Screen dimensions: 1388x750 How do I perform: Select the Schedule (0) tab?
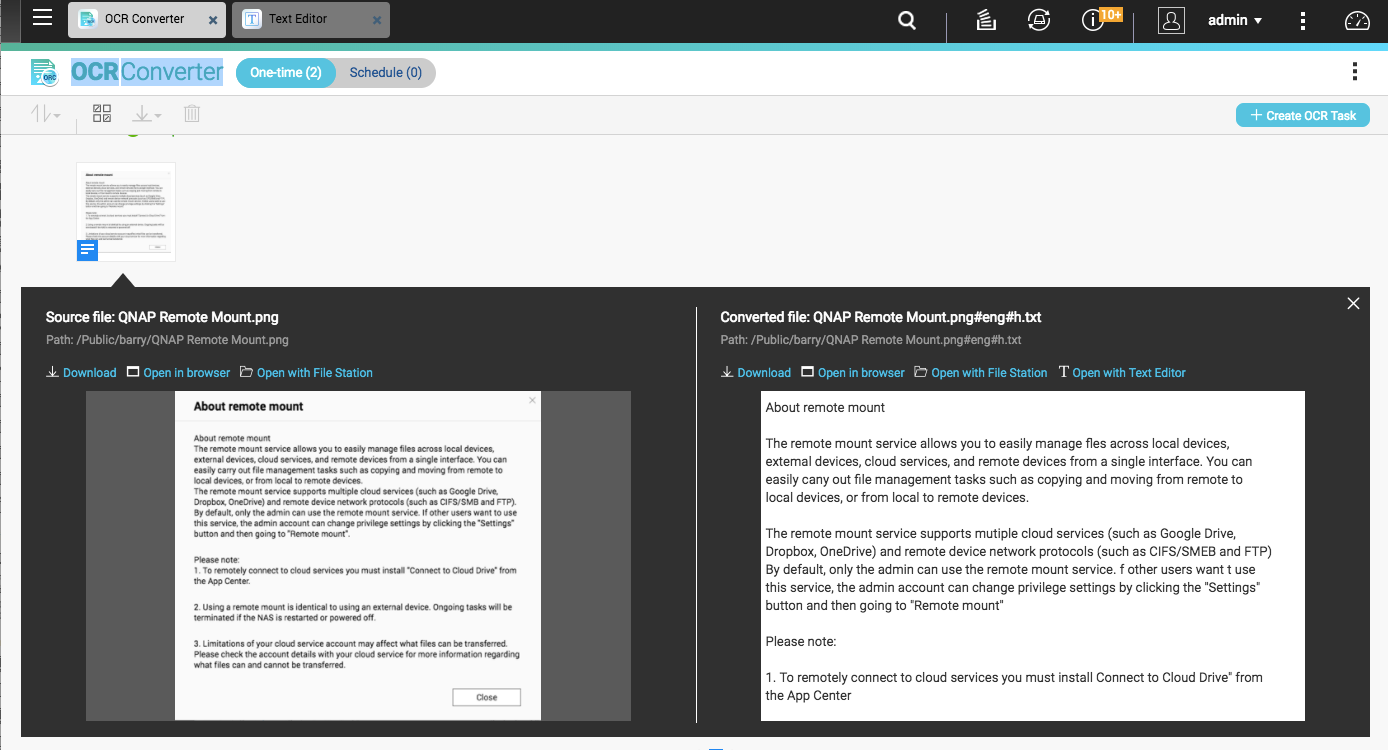point(386,73)
